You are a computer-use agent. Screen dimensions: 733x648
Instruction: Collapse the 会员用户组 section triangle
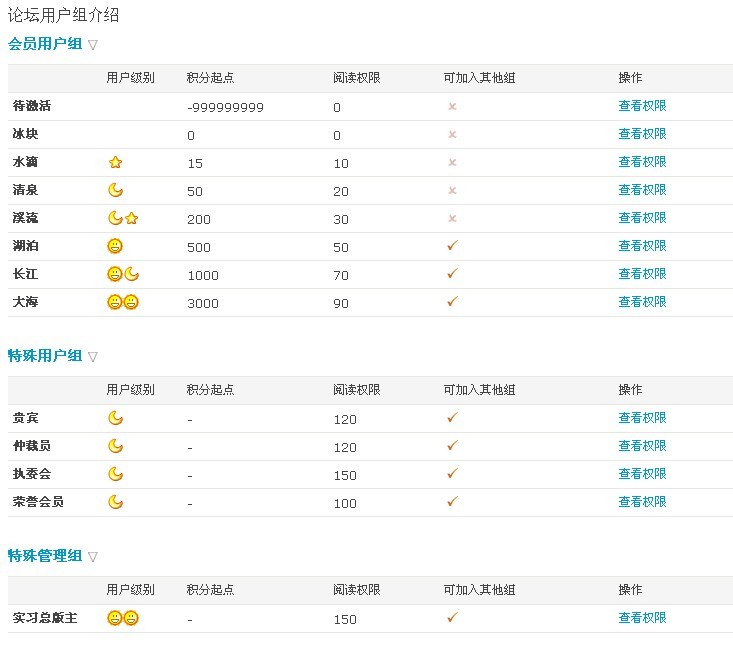click(93, 45)
